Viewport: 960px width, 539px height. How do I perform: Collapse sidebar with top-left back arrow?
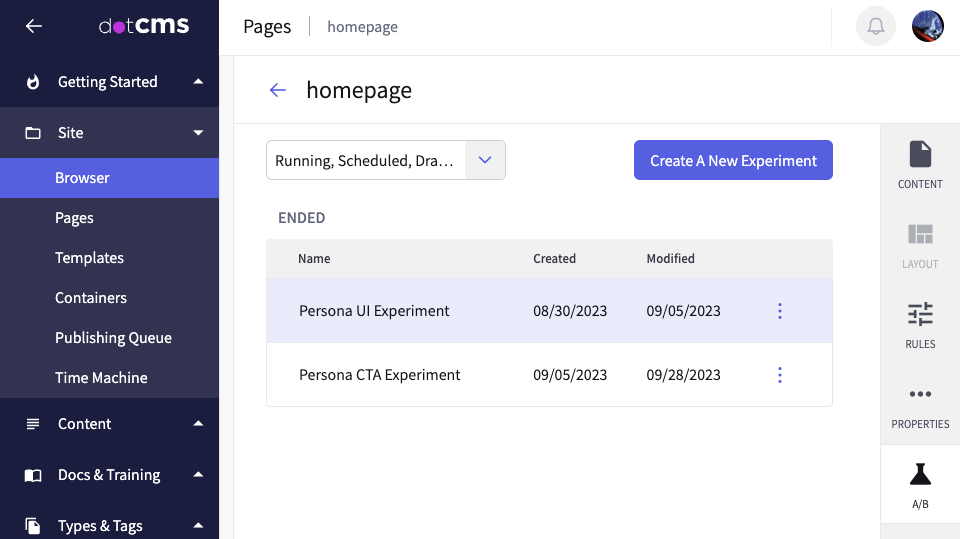click(x=34, y=27)
